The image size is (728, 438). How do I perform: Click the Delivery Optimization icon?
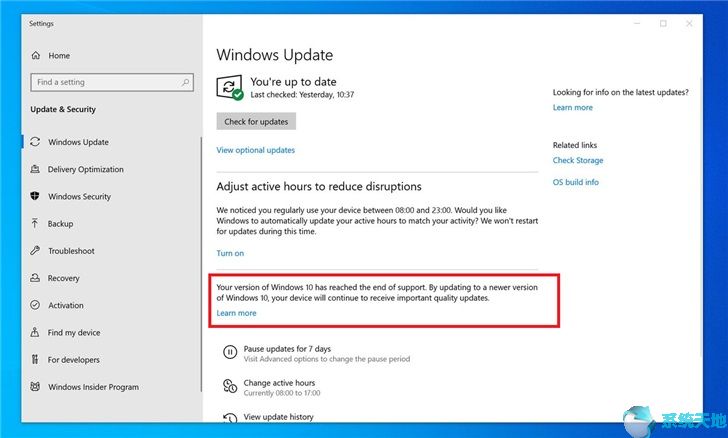35,169
